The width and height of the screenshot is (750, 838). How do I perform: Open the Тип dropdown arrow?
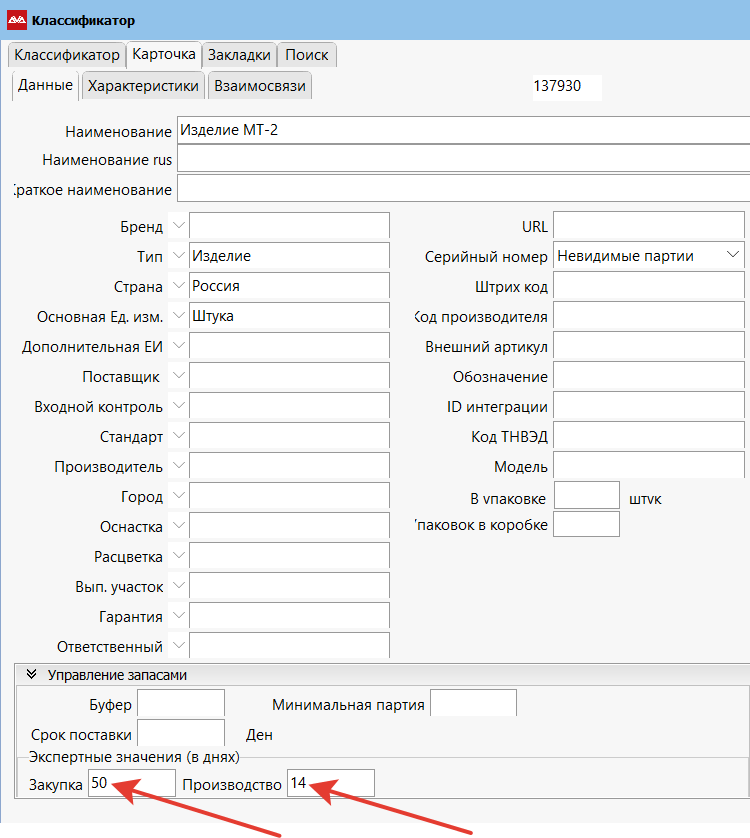[x=178, y=256]
